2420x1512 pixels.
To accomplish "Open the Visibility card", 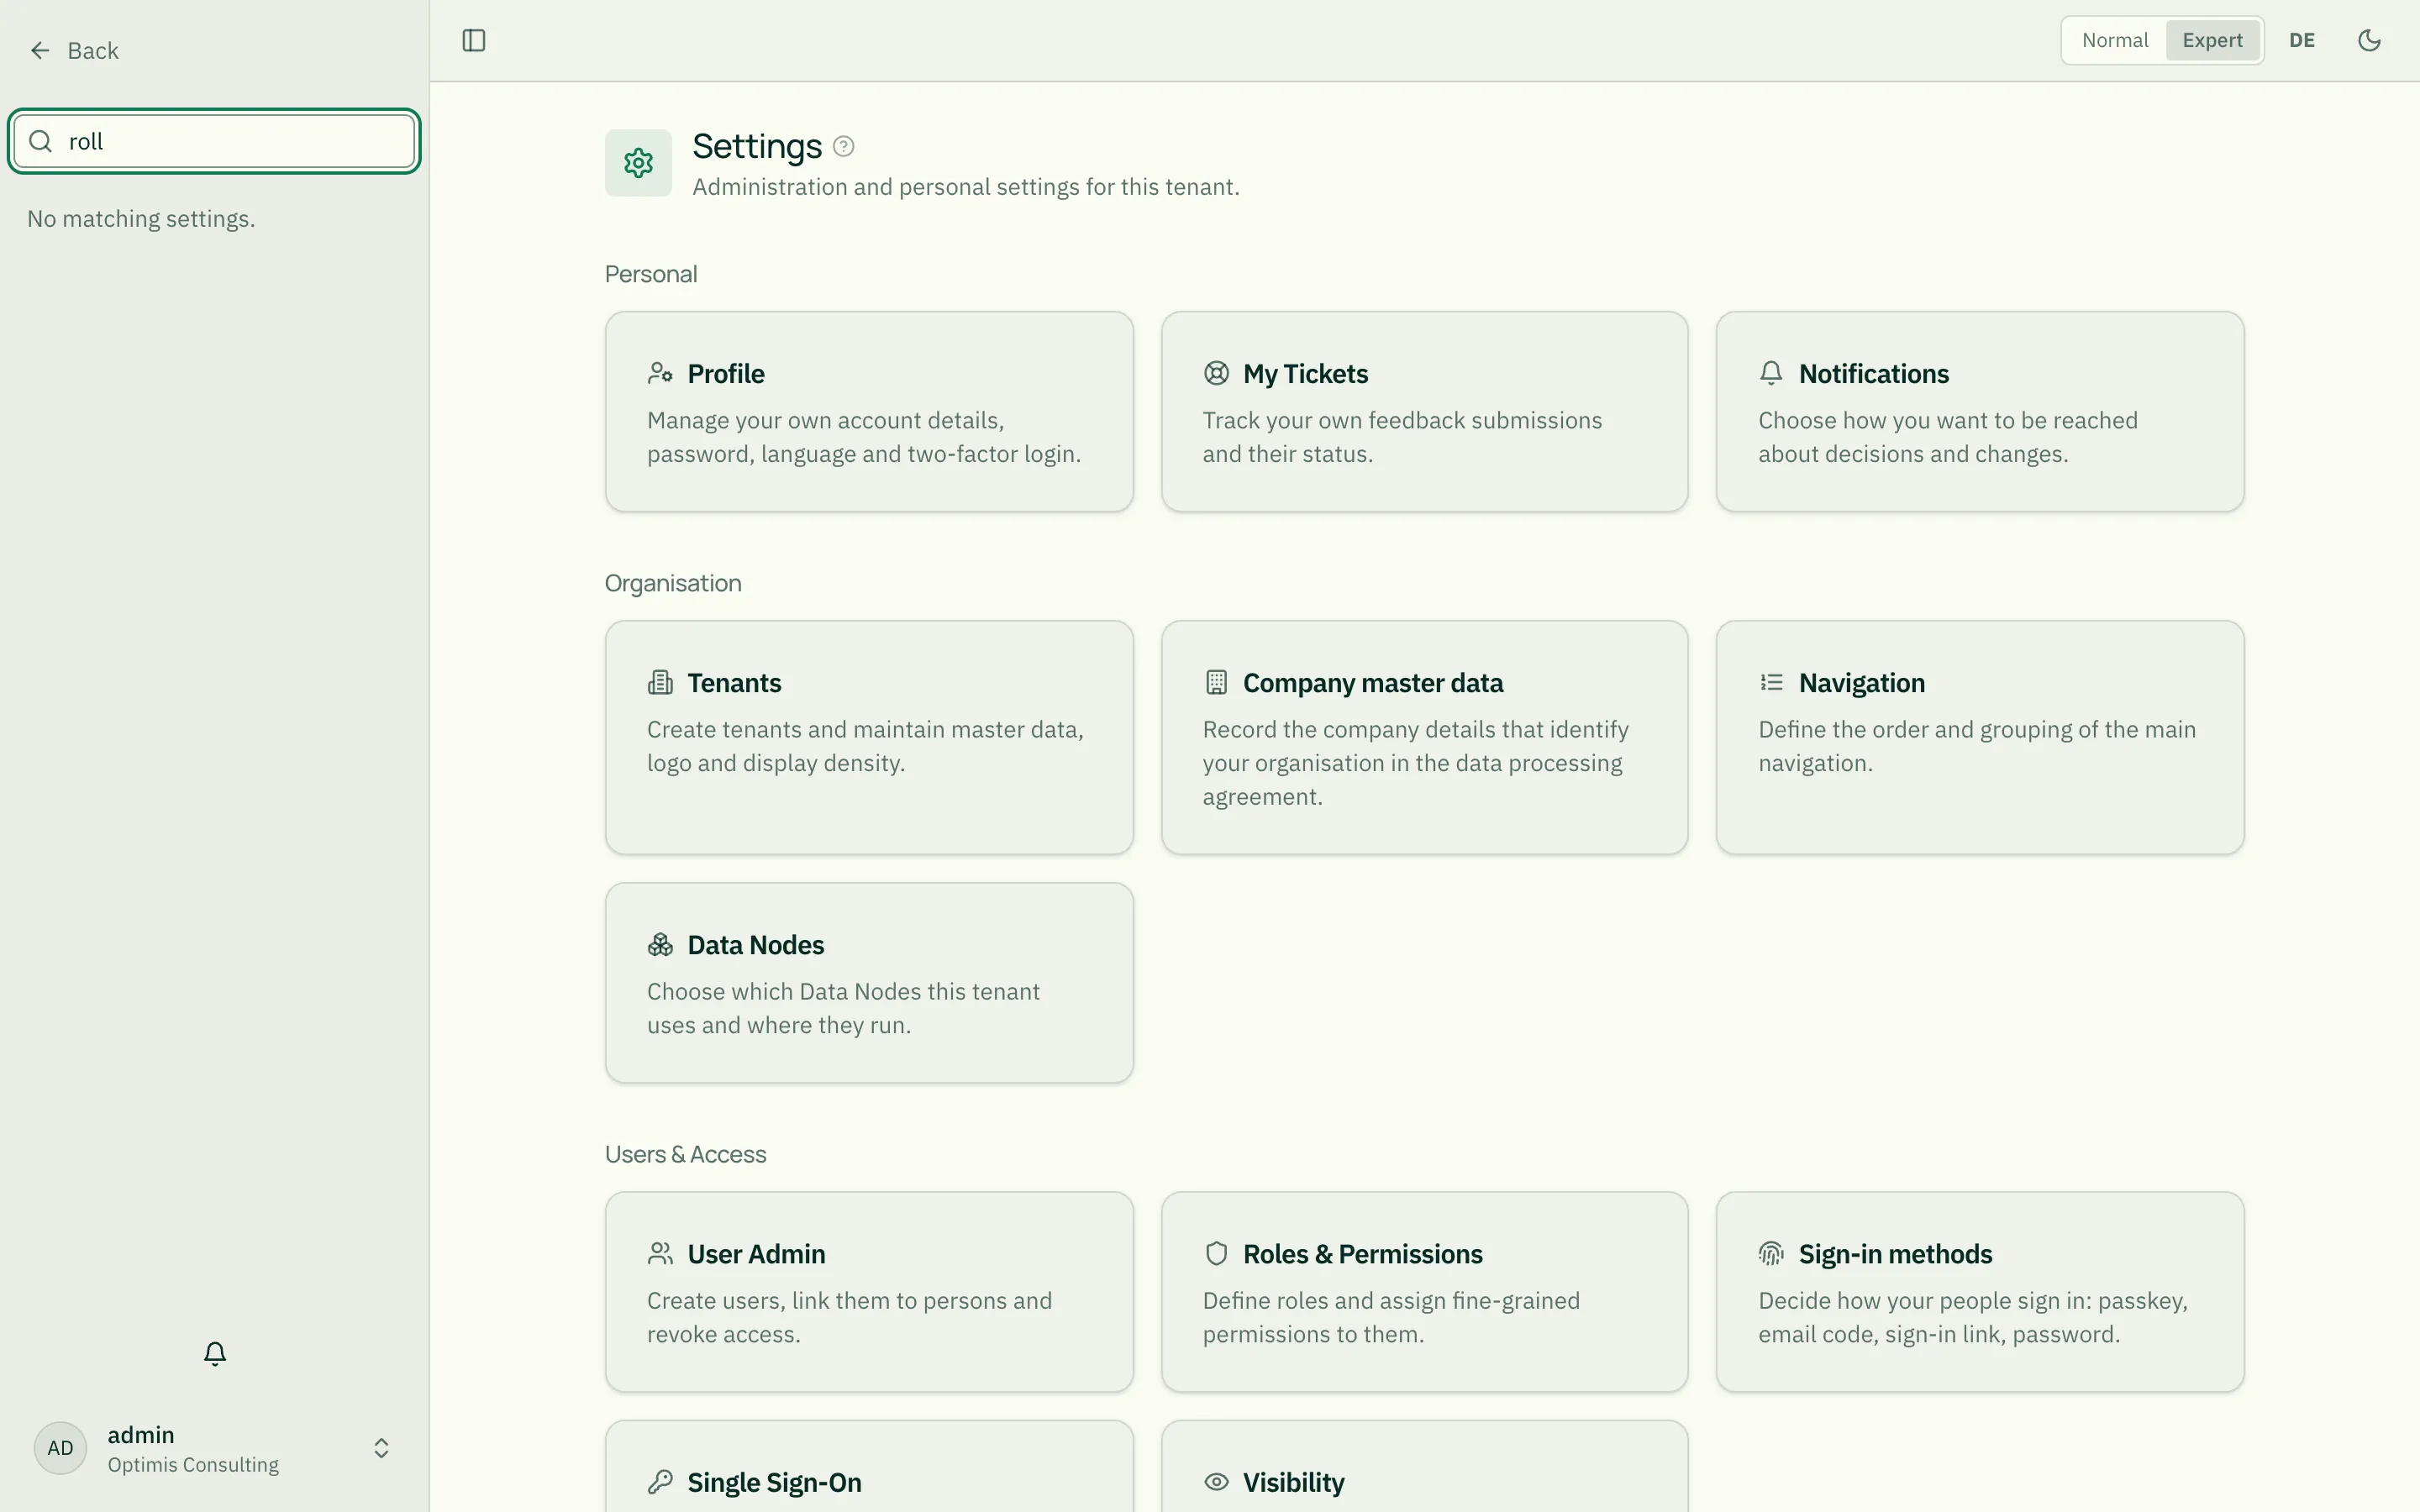I will click(x=1424, y=1467).
